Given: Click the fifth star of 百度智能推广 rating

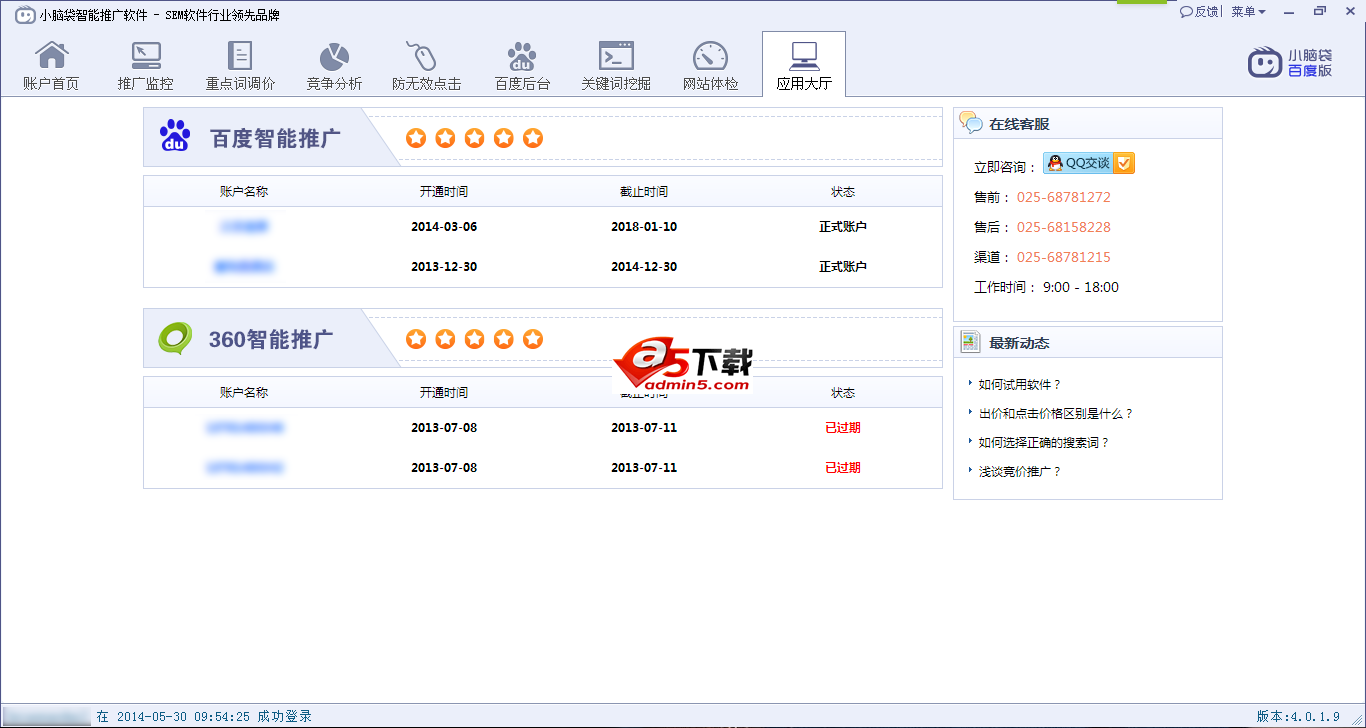Looking at the screenshot, I should [533, 138].
